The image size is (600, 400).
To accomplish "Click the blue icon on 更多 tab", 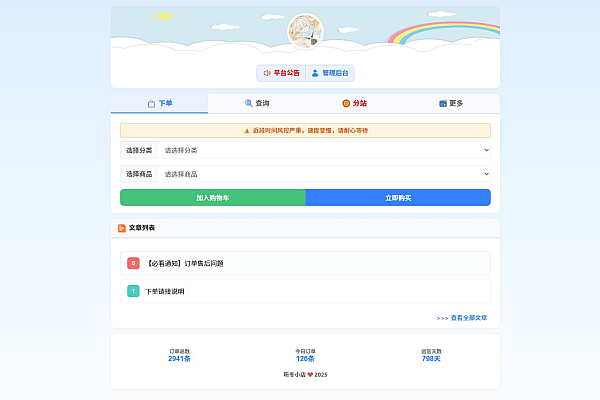I will [x=443, y=103].
